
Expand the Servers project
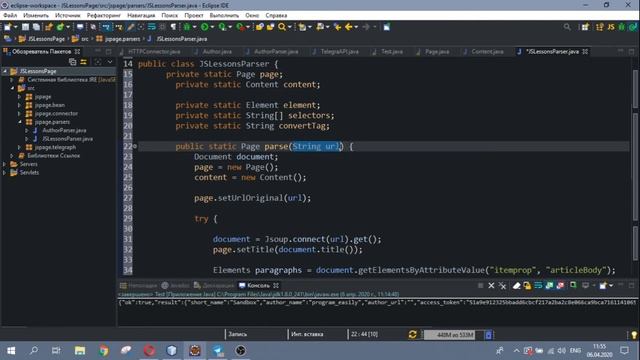[4, 164]
